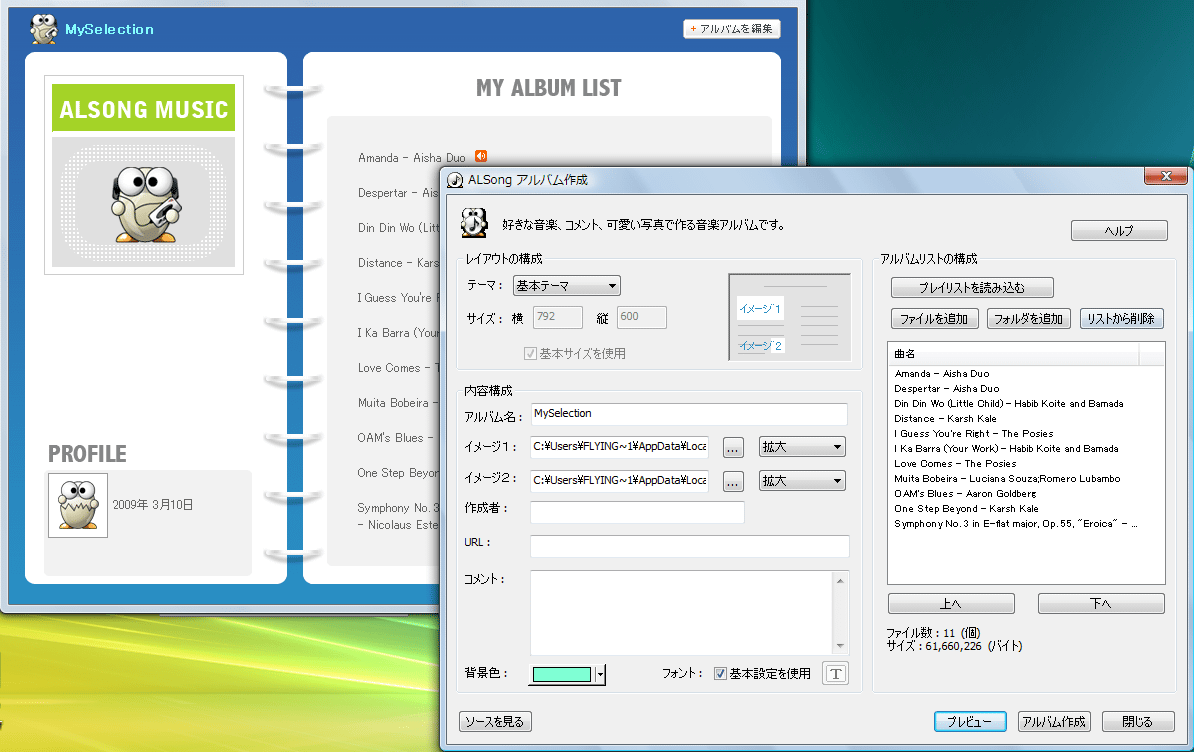Open the イメージ1 拡大 dropdown

click(x=802, y=447)
